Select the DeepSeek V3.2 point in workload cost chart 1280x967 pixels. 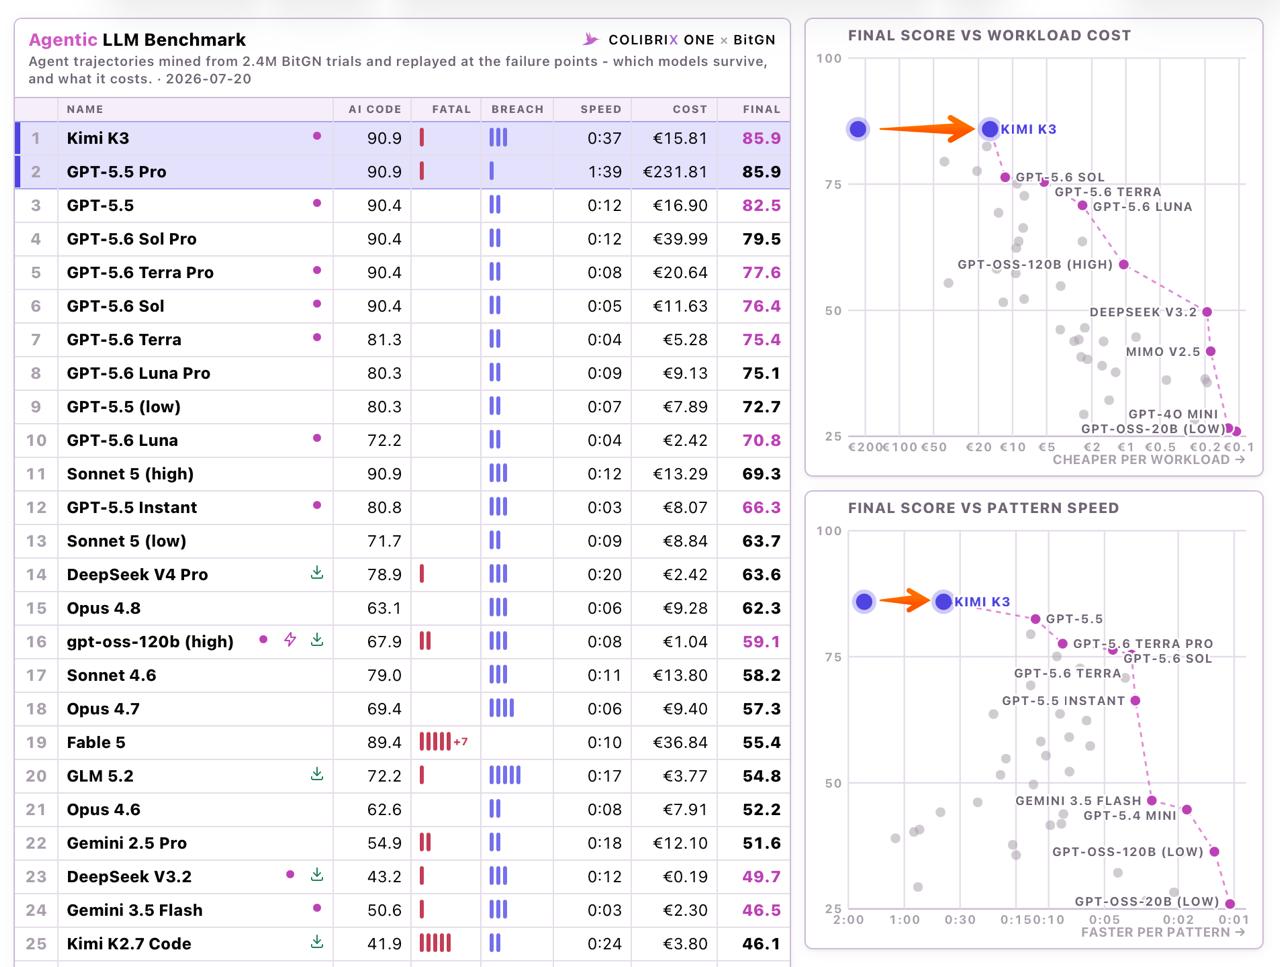[1207, 312]
